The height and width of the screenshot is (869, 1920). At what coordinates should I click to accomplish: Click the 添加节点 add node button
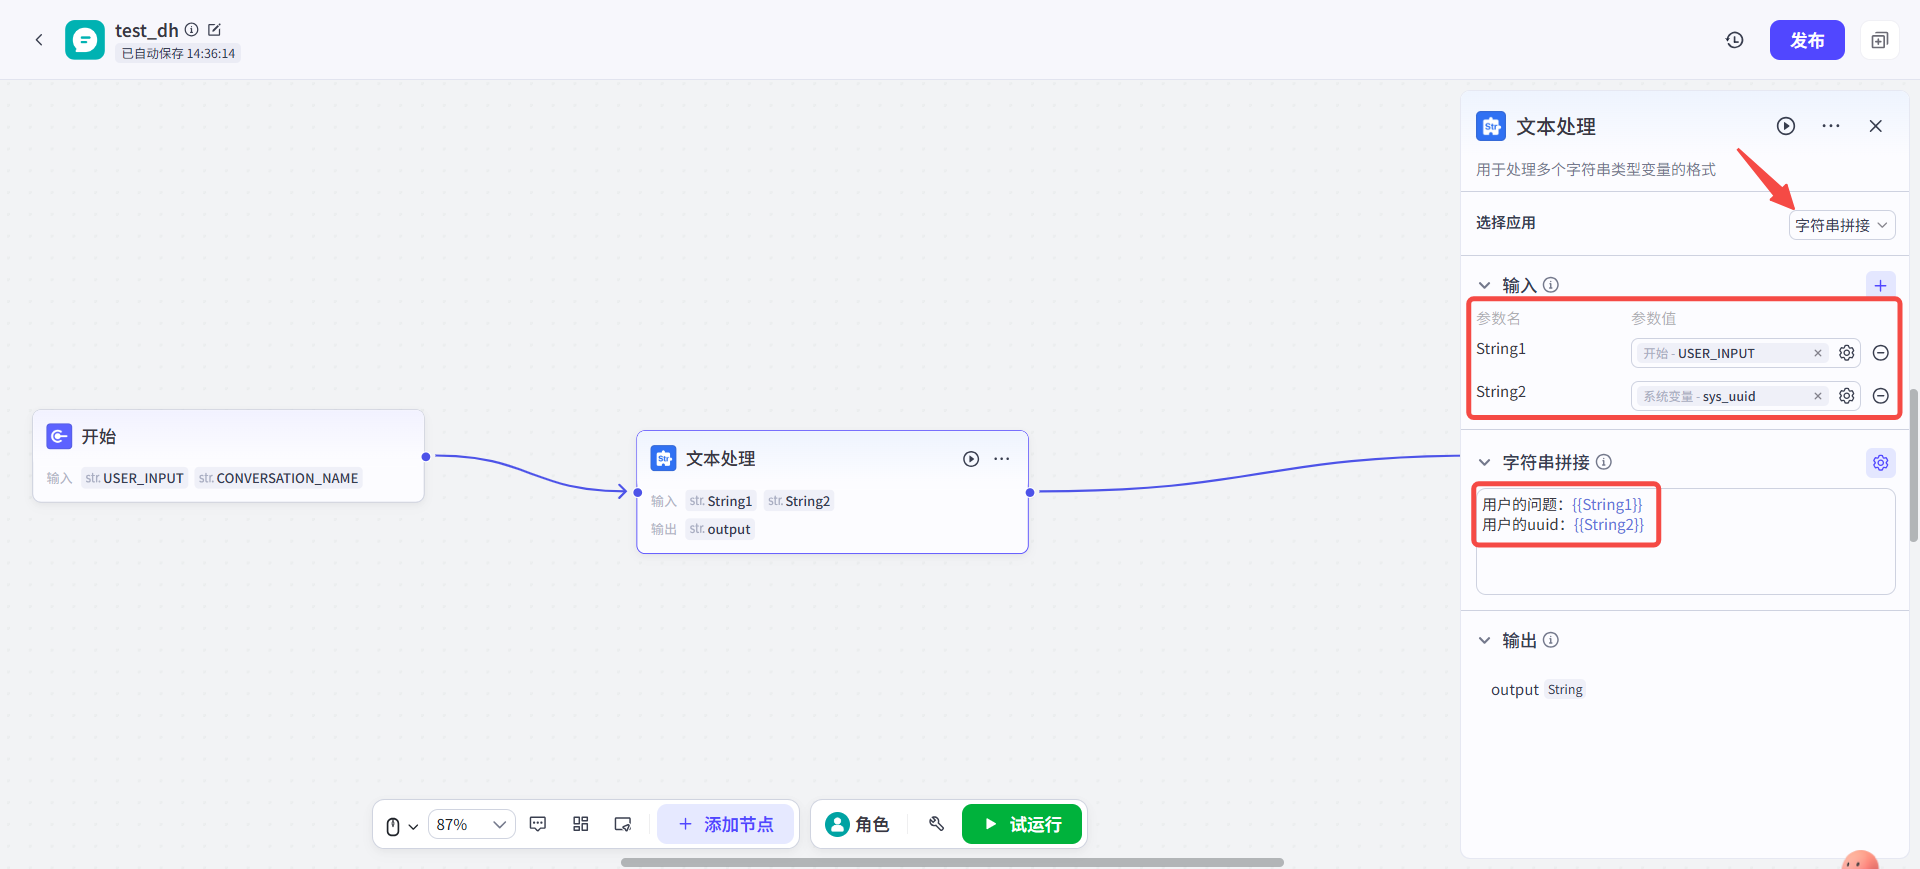tap(726, 824)
